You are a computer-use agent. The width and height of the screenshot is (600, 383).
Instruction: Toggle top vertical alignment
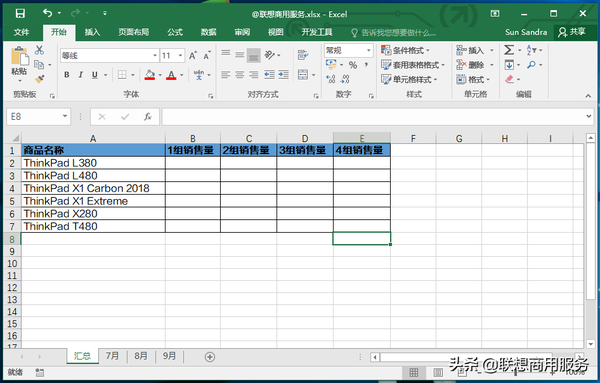pyautogui.click(x=226, y=53)
